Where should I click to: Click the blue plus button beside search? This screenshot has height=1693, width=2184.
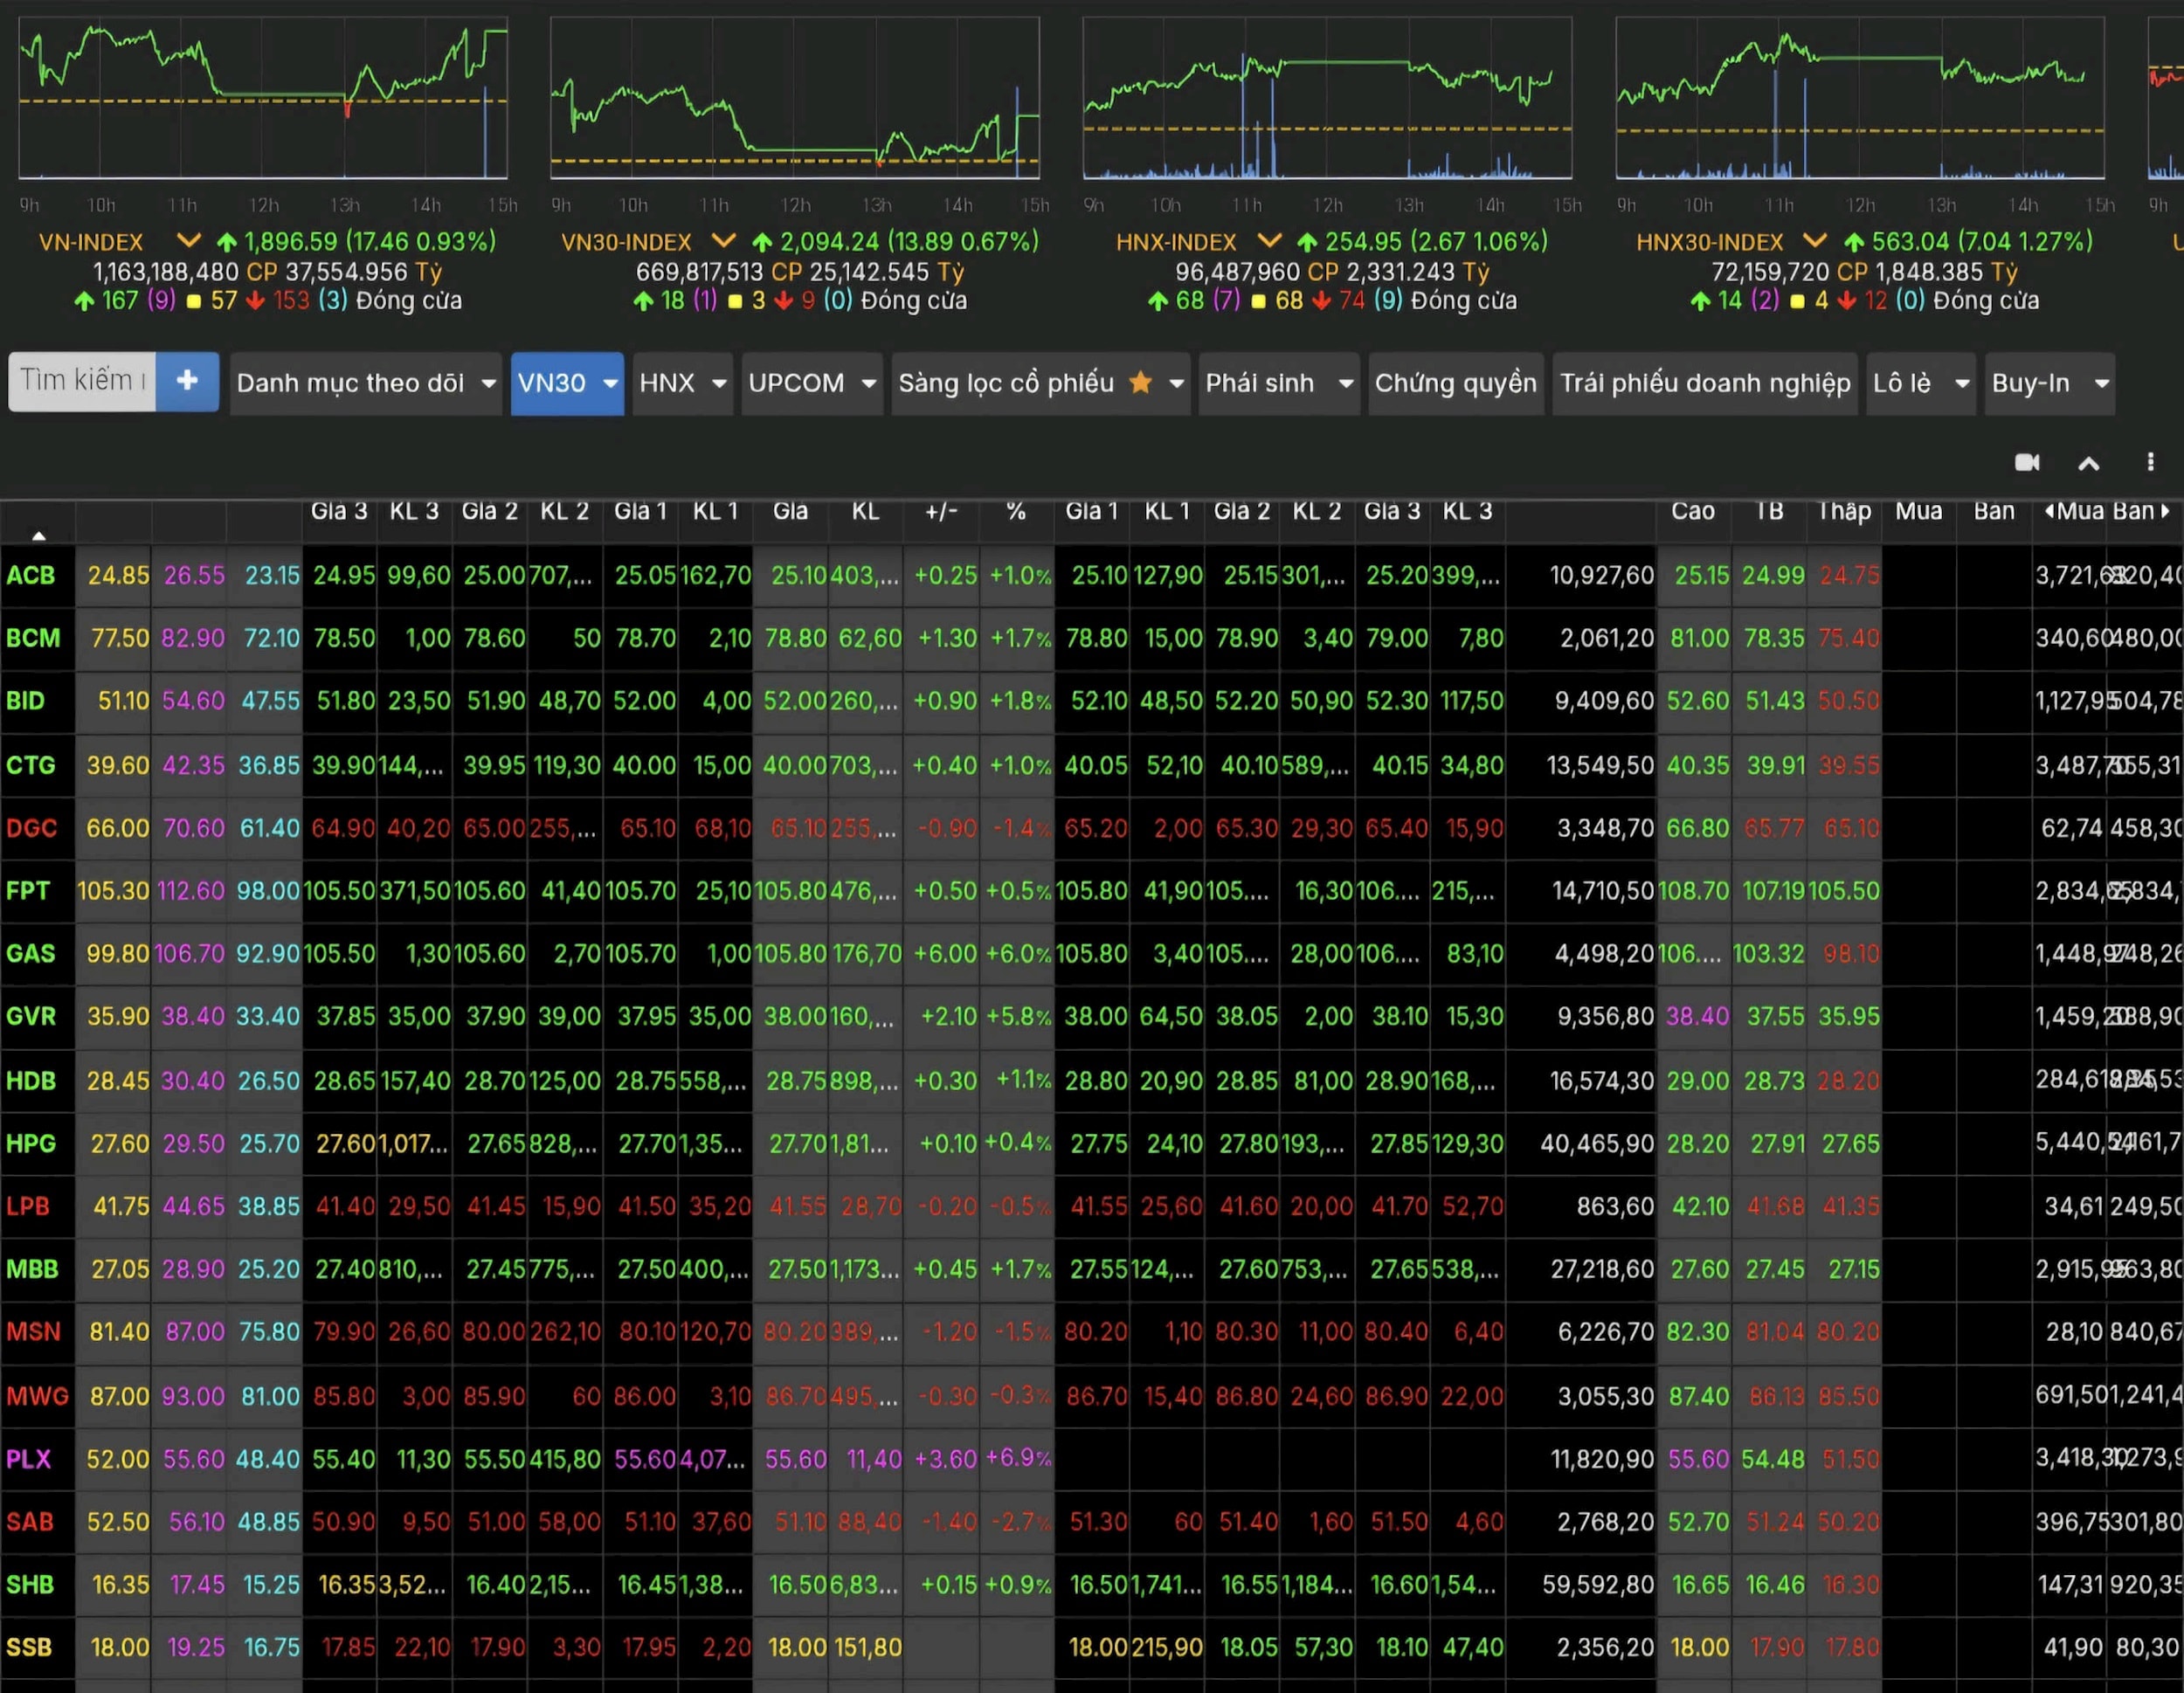tap(187, 381)
